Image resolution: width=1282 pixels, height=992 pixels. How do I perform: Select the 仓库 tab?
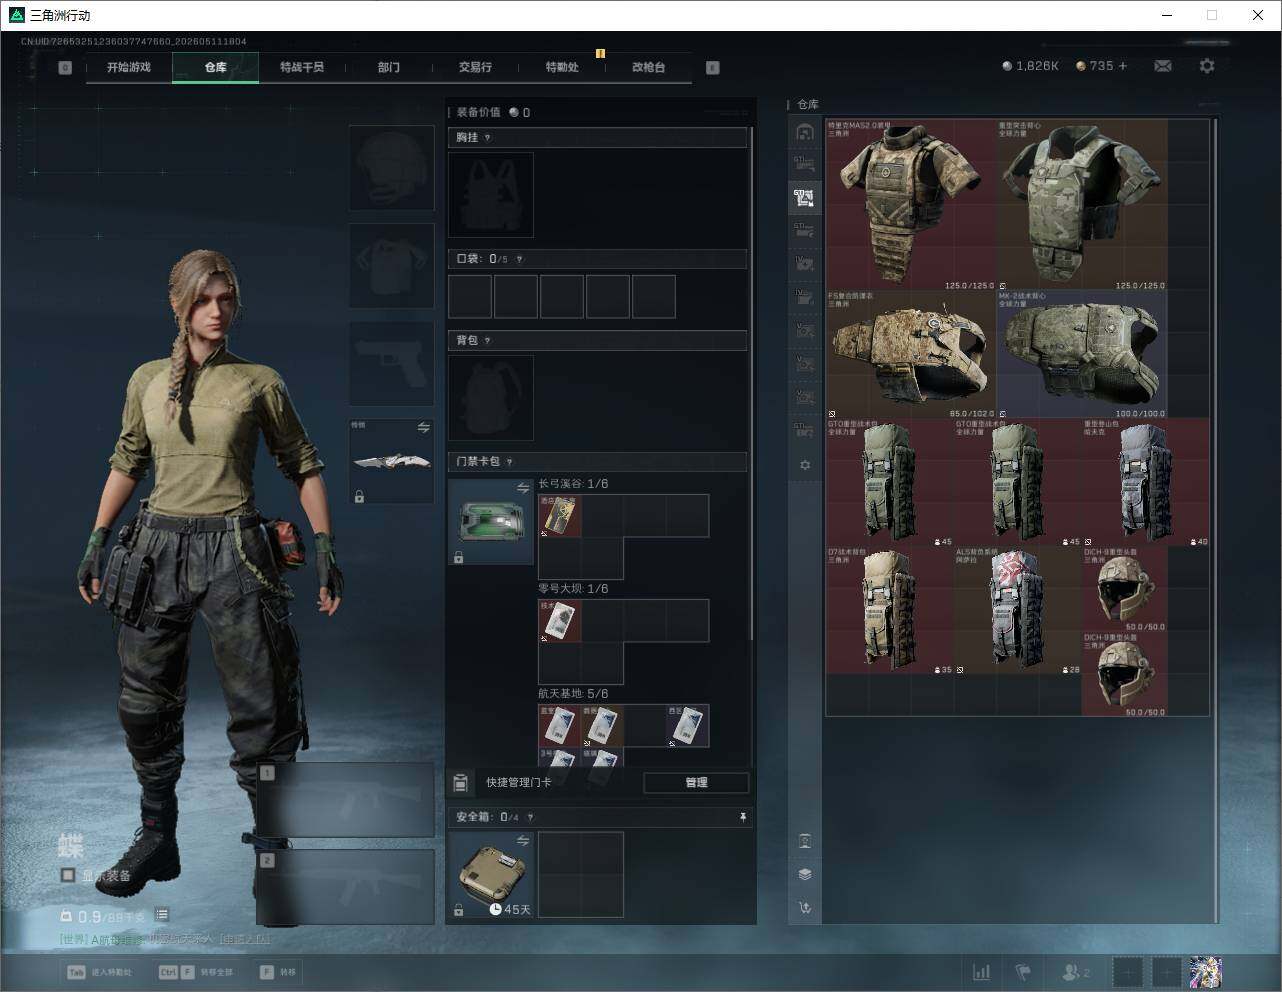coord(216,67)
